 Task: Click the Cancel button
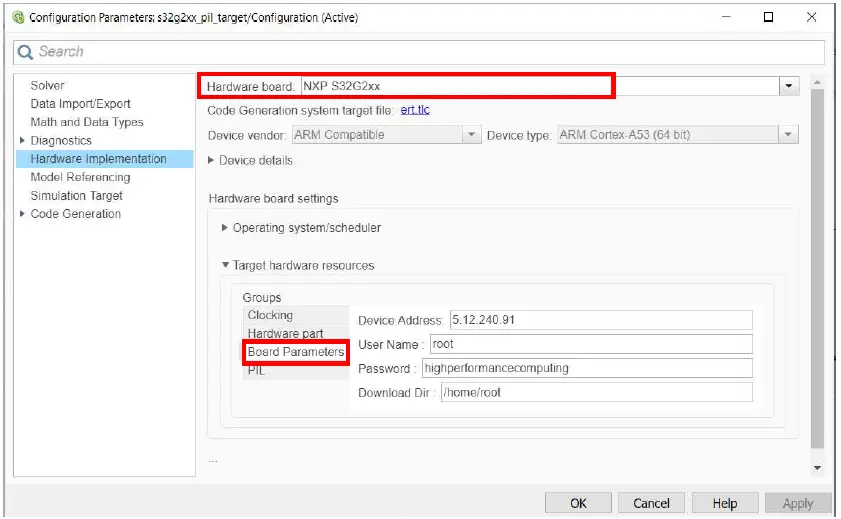coord(651,503)
